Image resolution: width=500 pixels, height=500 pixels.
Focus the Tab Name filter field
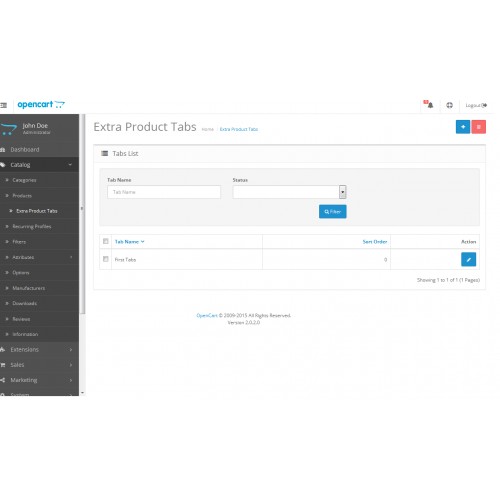[x=164, y=192]
